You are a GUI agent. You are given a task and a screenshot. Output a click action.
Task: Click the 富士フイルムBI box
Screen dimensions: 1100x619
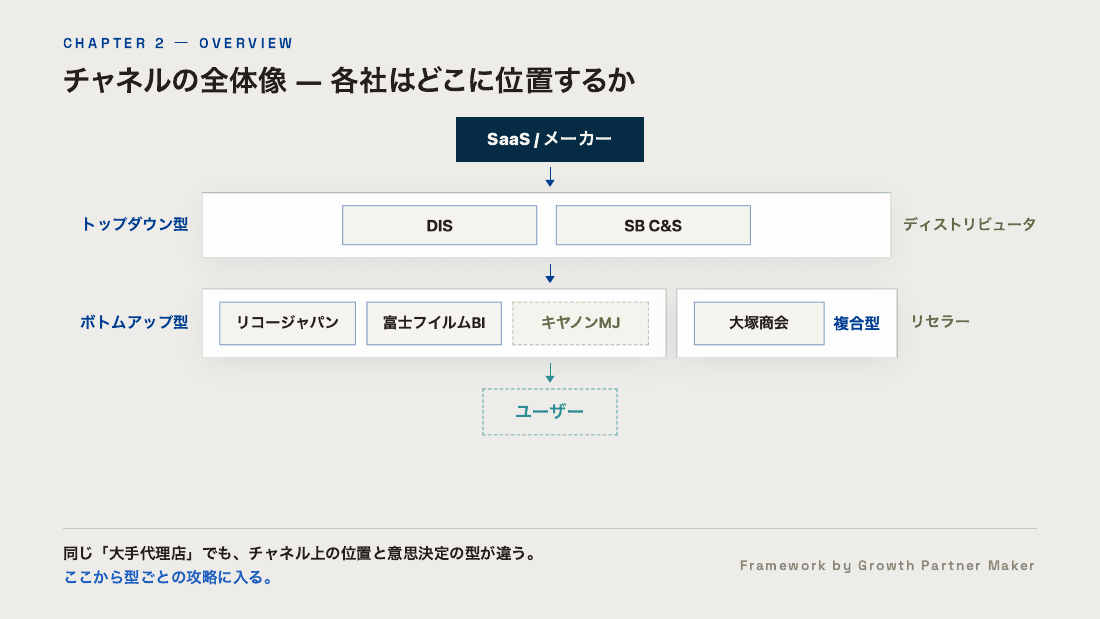(x=434, y=324)
